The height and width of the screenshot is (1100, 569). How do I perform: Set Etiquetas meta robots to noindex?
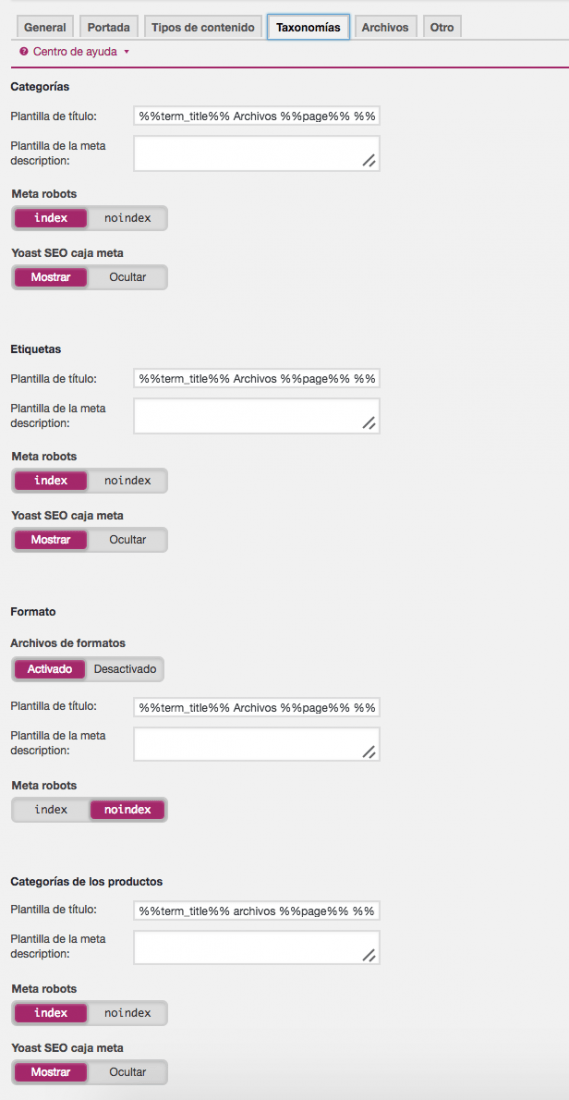coord(127,481)
